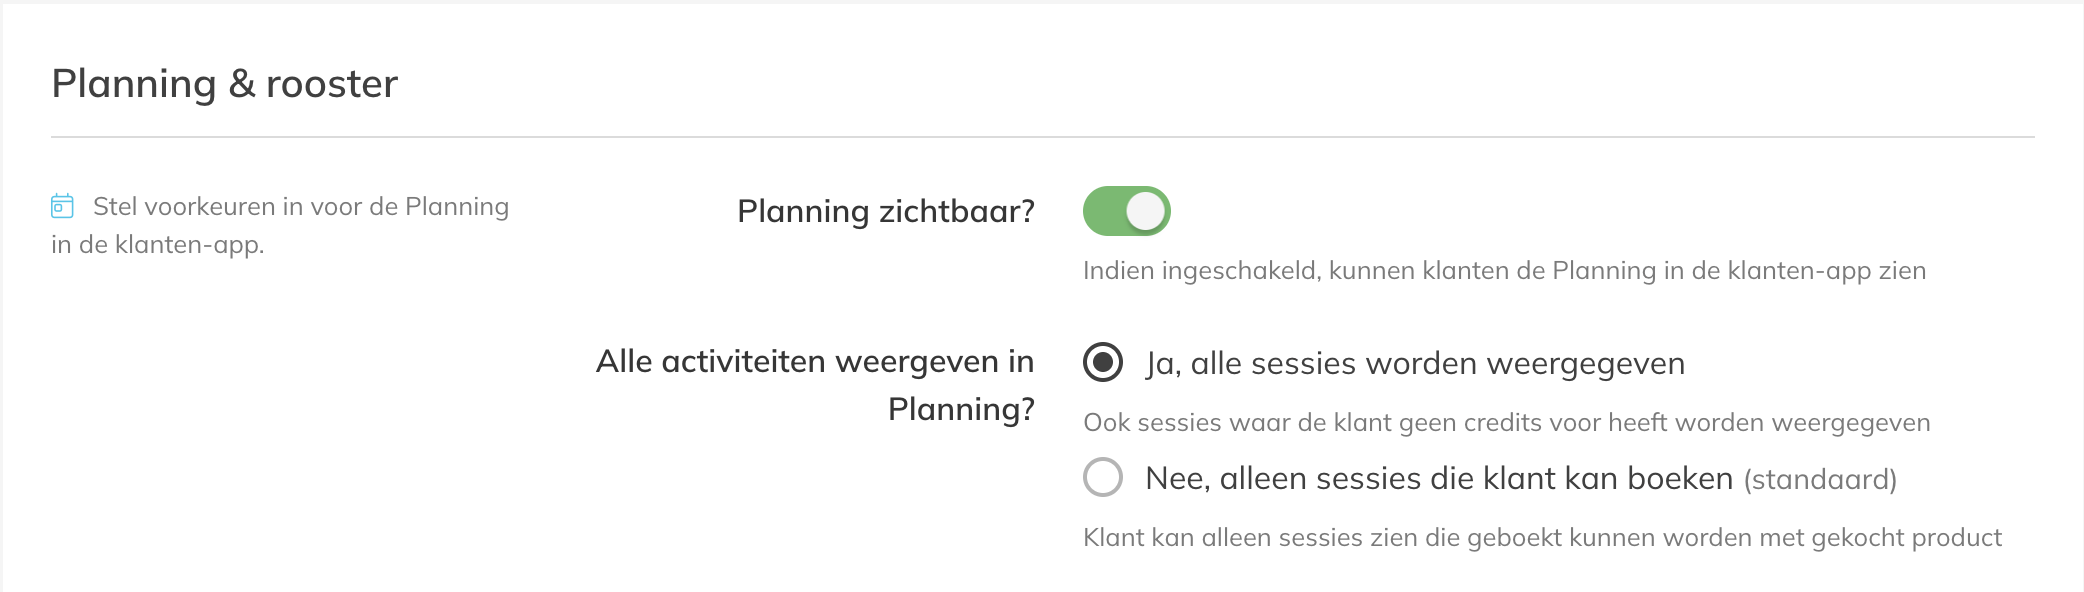Click the horizontal divider below the section heading
The image size is (2084, 592).
tap(1043, 137)
